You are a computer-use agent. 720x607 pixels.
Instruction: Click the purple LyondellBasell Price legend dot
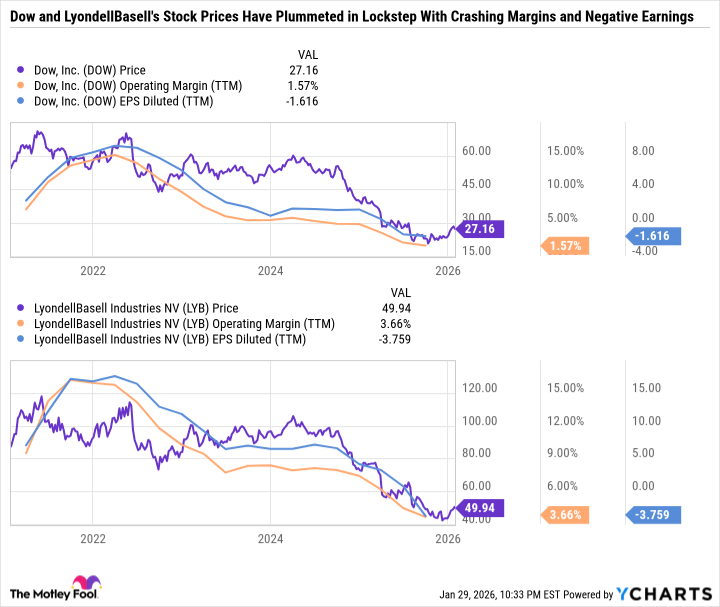coord(22,308)
